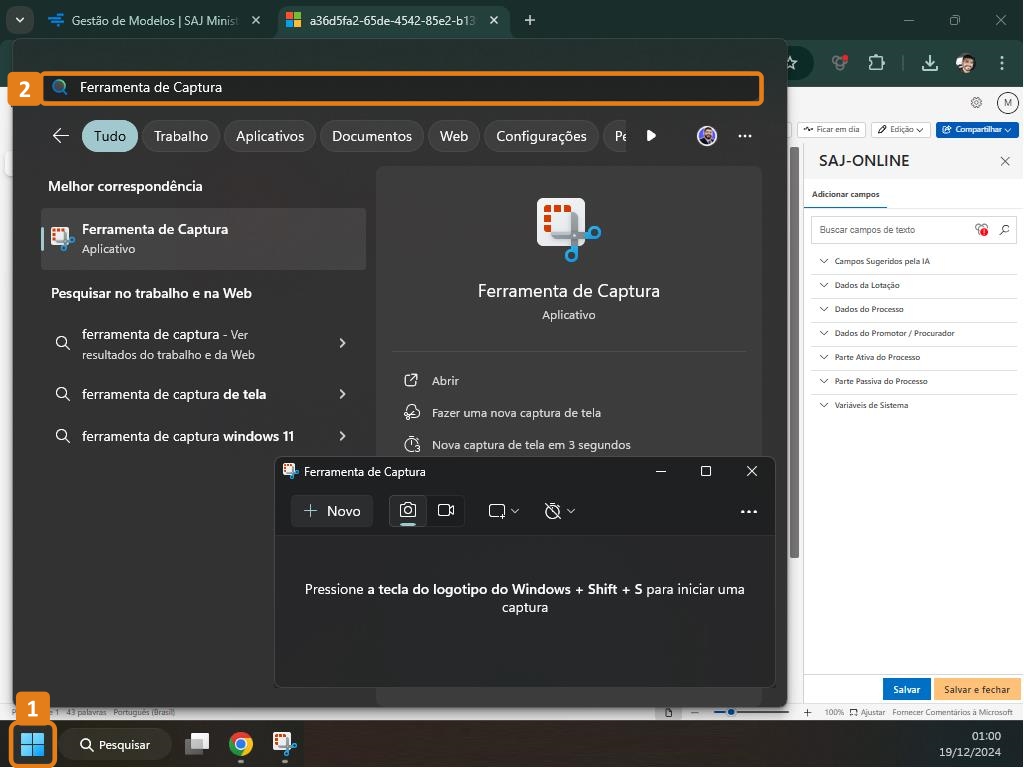The height and width of the screenshot is (768, 1024).
Task: Select the Documentos search filter tab
Action: pyautogui.click(x=371, y=136)
